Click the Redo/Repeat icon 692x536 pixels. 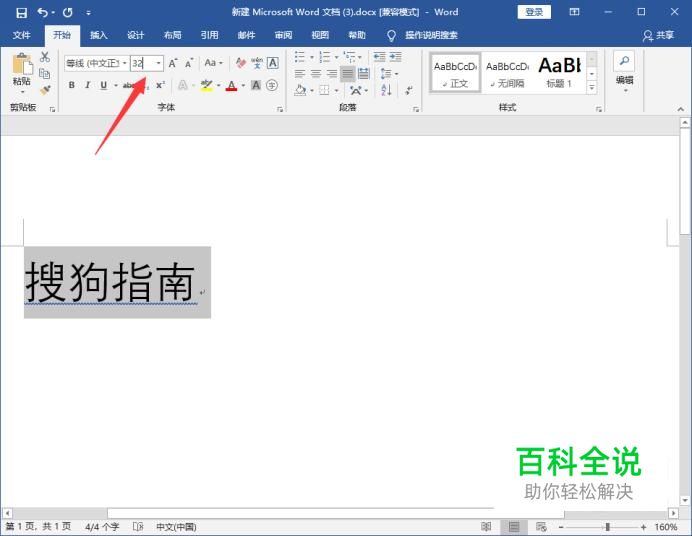(68, 12)
